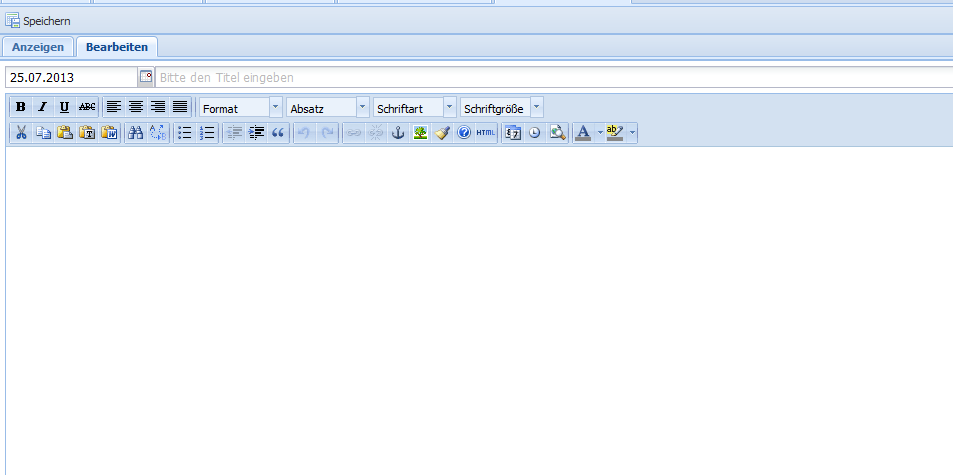
Task: Apply the text color button
Action: [x=583, y=133]
